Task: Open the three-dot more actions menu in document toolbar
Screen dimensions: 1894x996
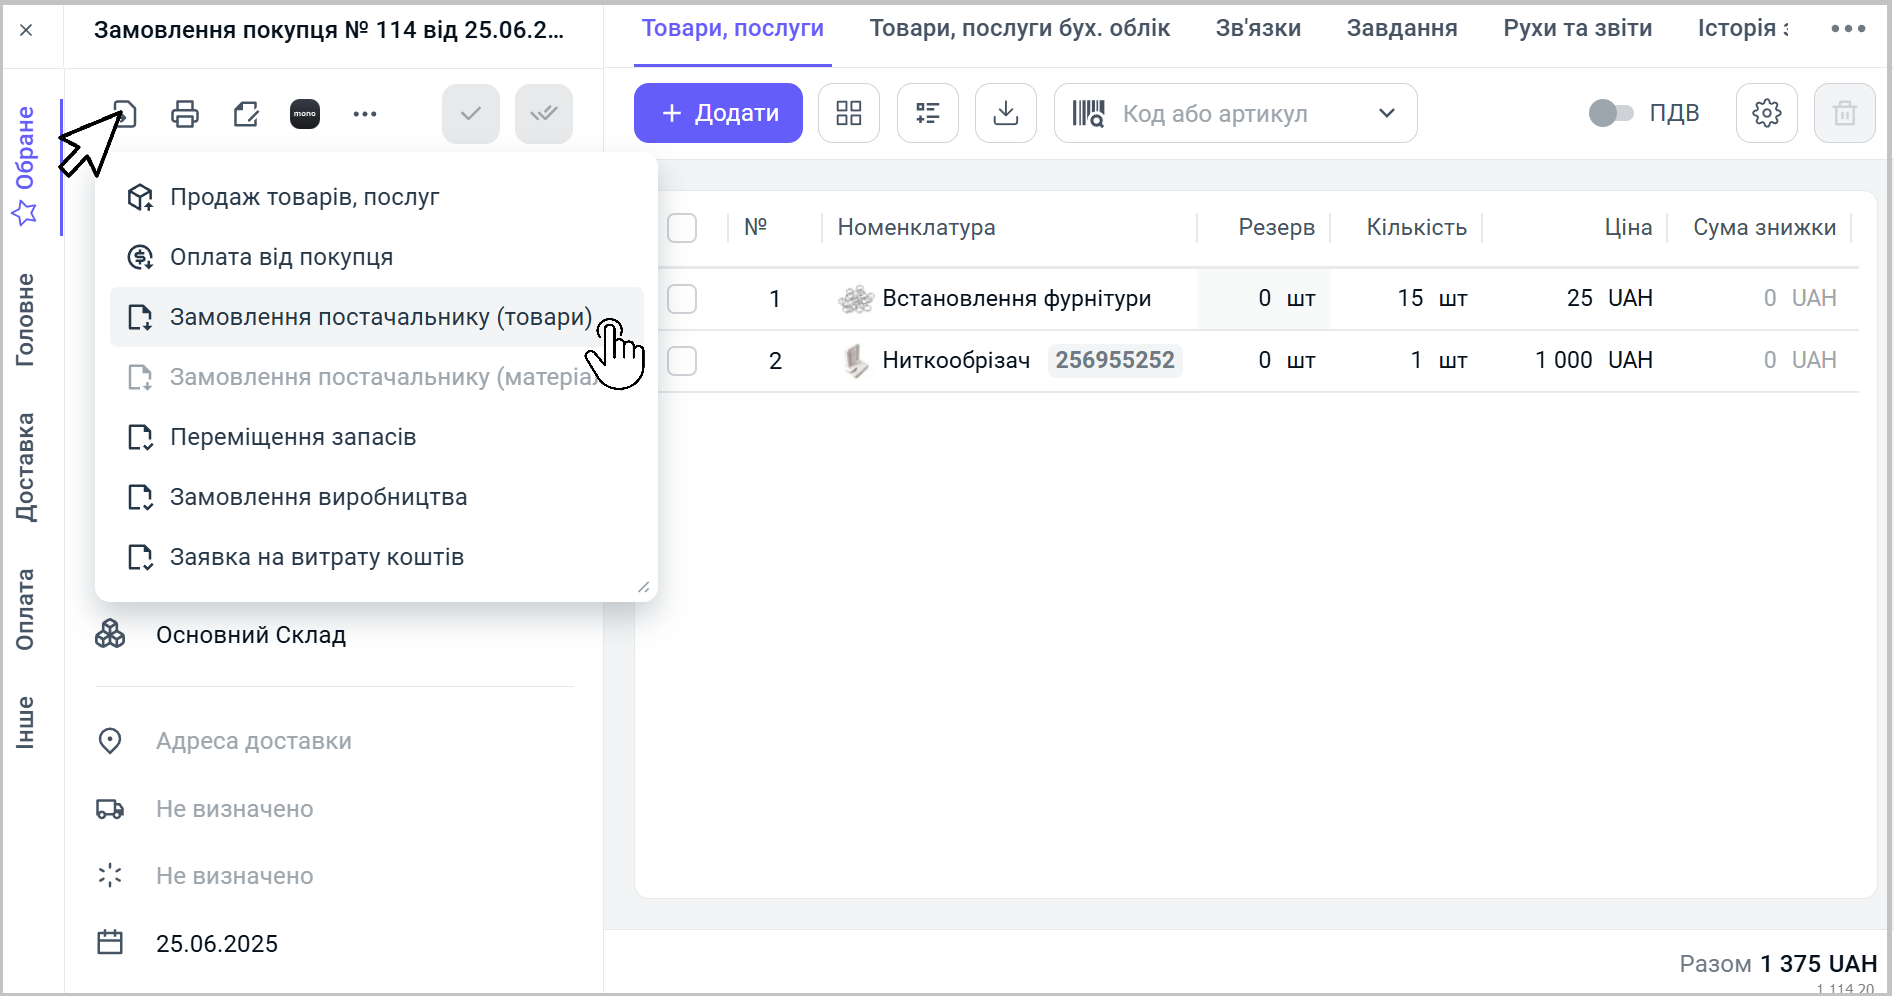Action: (365, 114)
